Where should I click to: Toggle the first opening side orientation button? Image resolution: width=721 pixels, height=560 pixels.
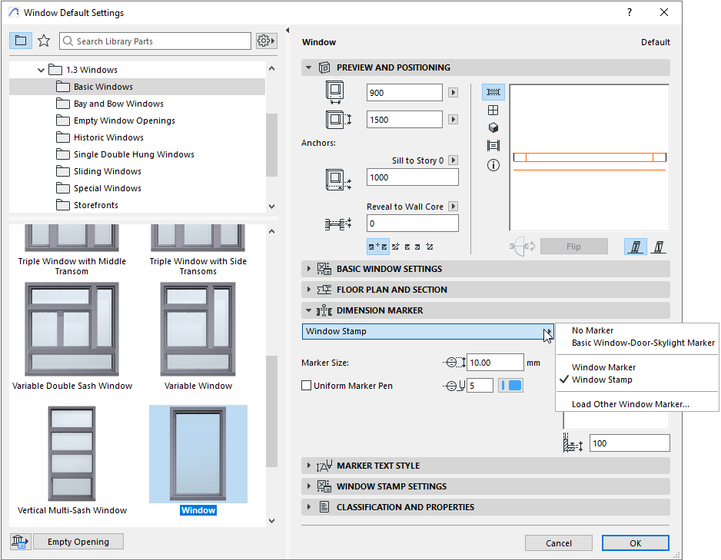pyautogui.click(x=636, y=246)
